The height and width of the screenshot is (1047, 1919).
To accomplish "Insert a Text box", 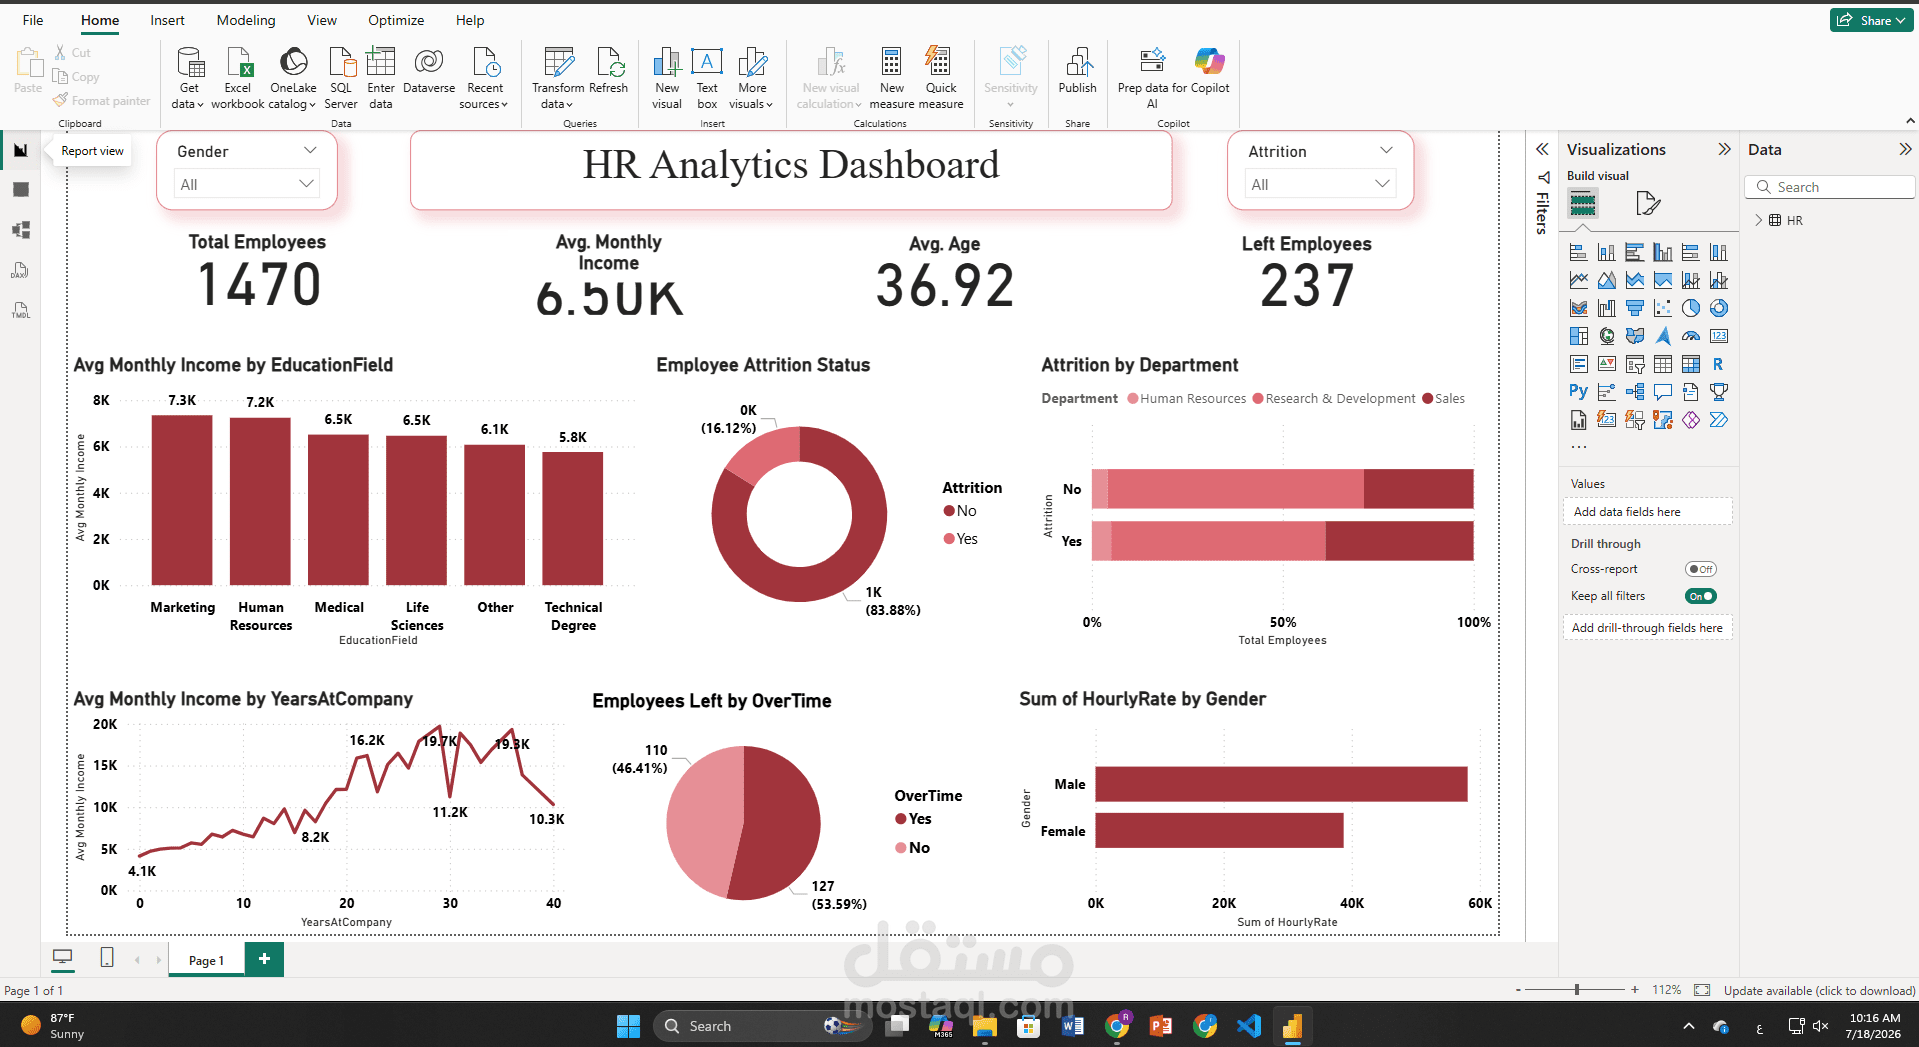I will (707, 78).
